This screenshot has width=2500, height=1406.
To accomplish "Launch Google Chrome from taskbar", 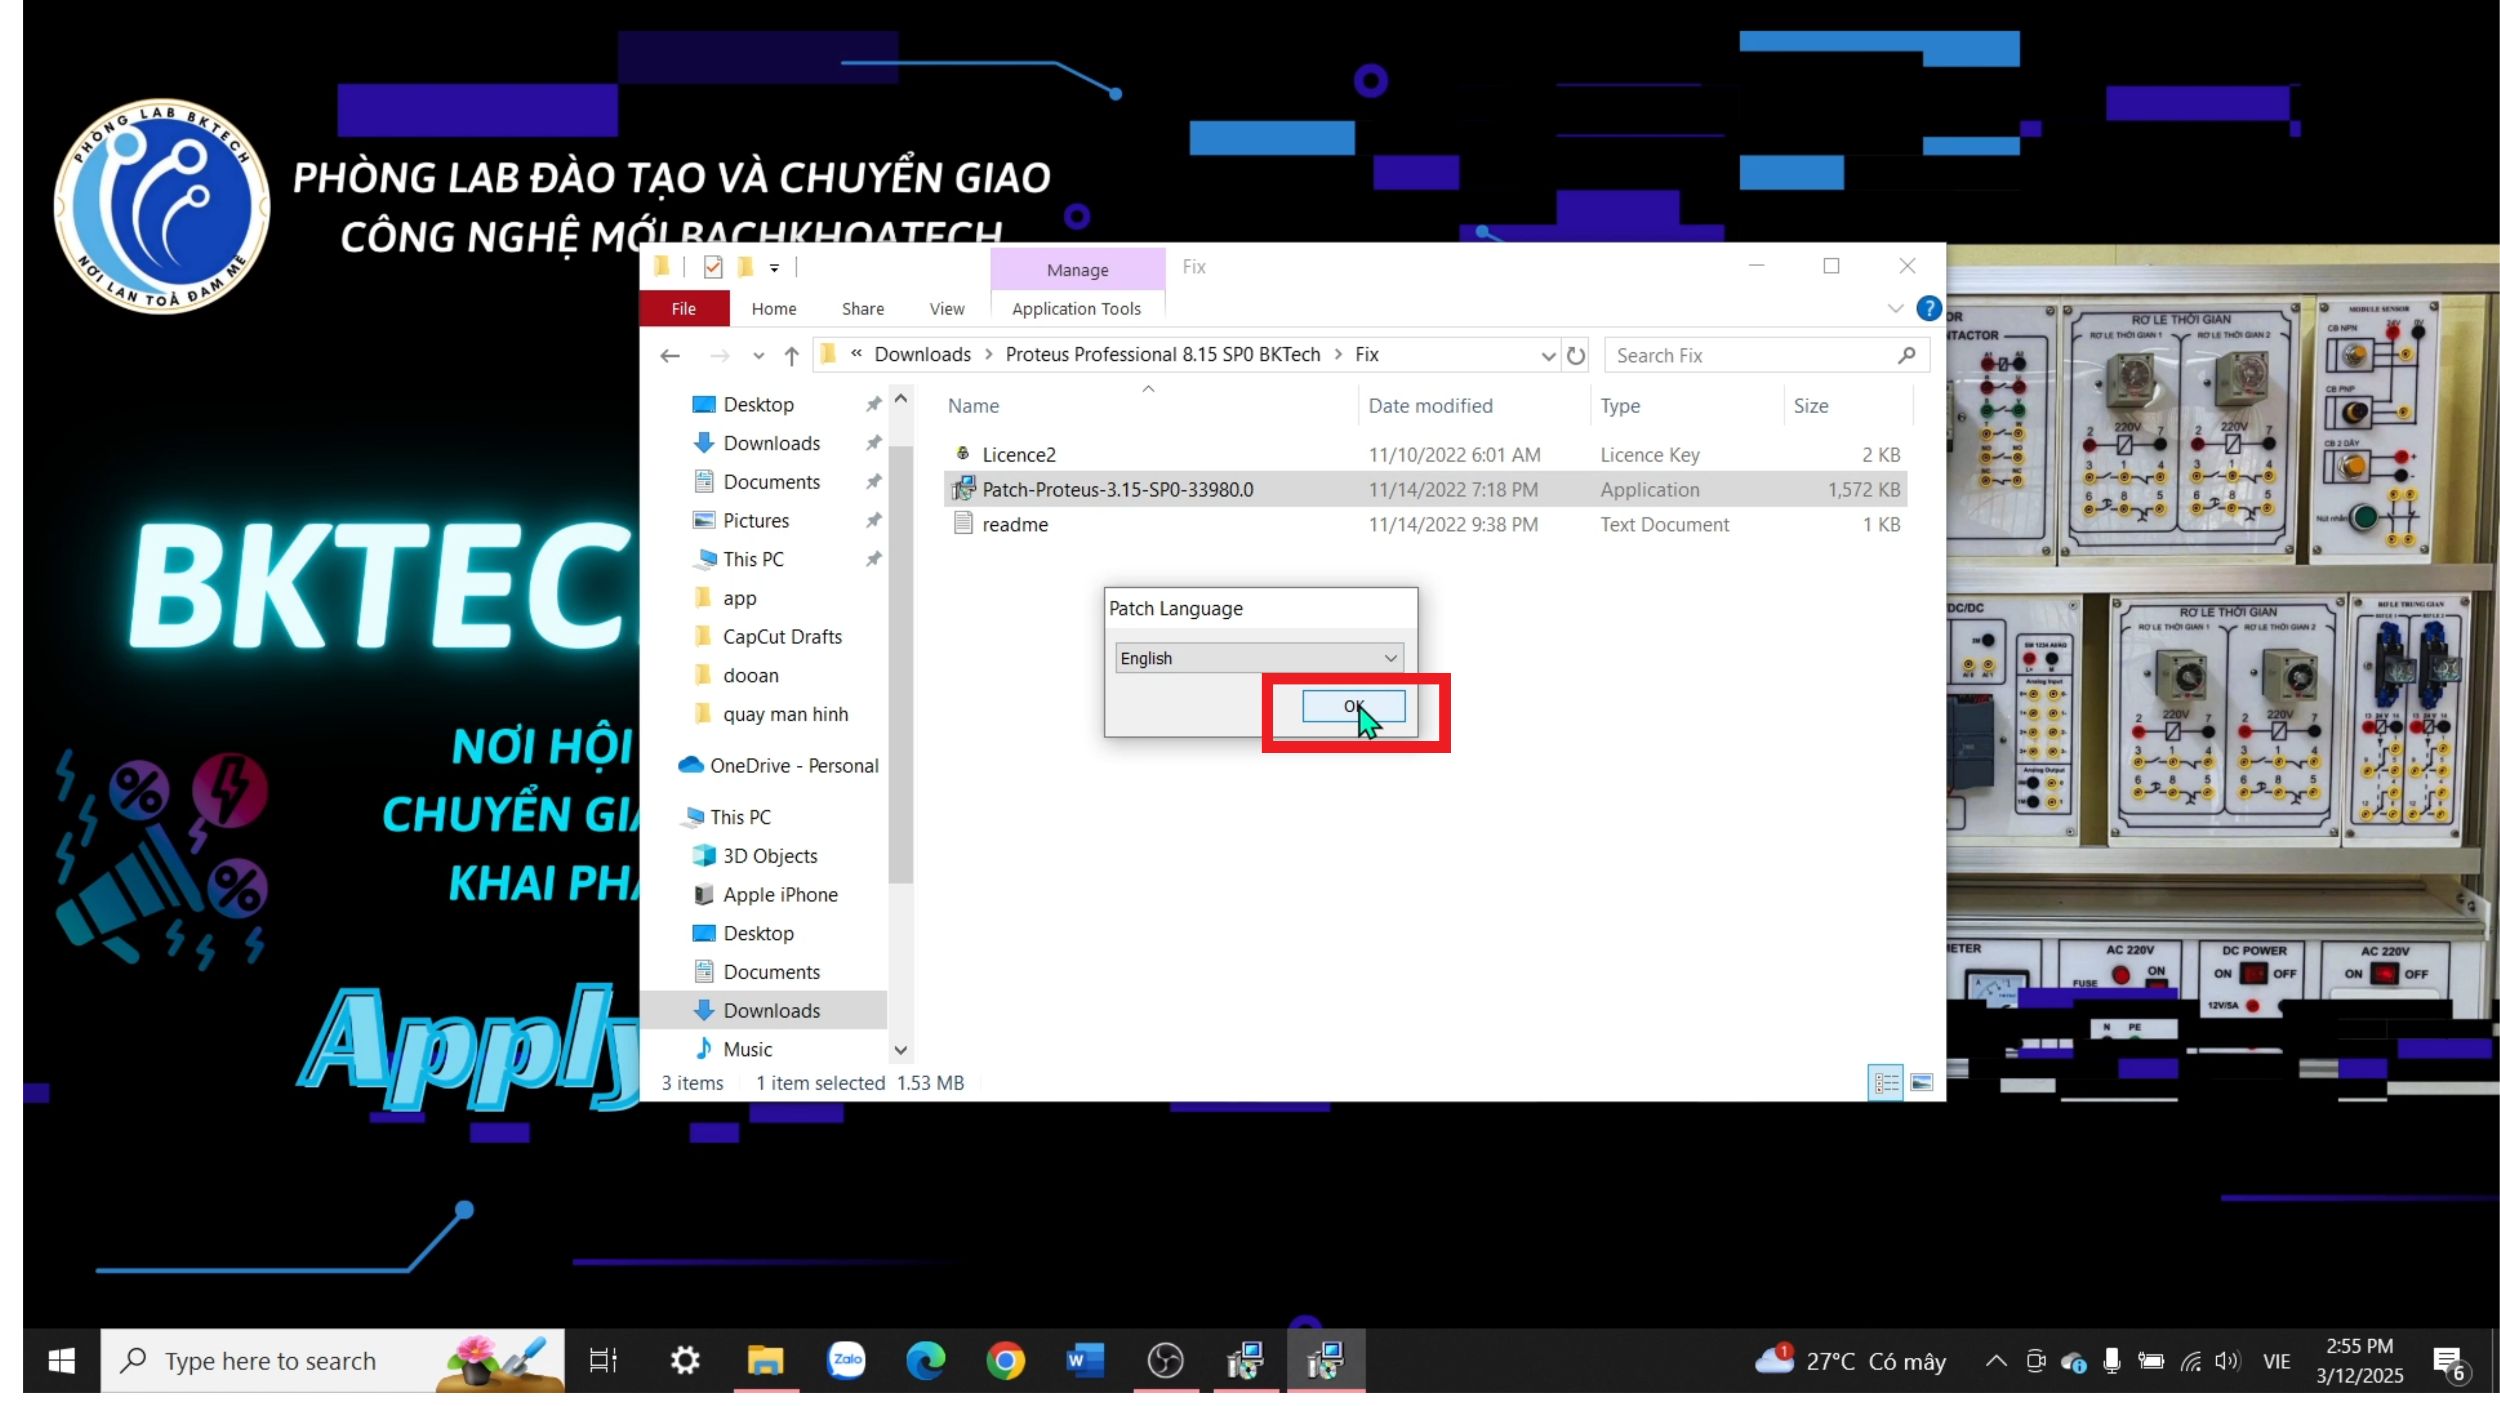I will (1006, 1360).
